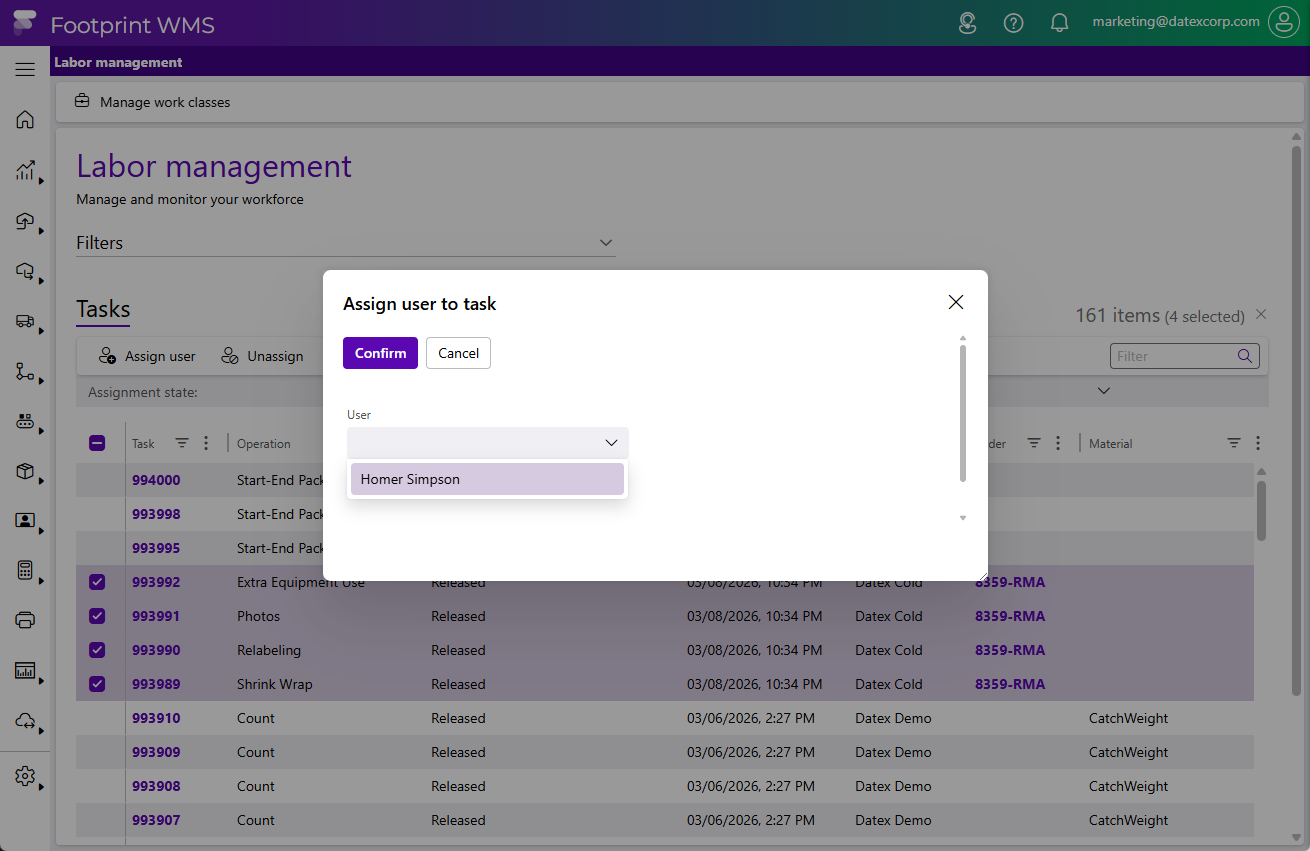Screen dimensions: 1310x851
Task: Click the notifications bell icon
Action: (x=1059, y=23)
